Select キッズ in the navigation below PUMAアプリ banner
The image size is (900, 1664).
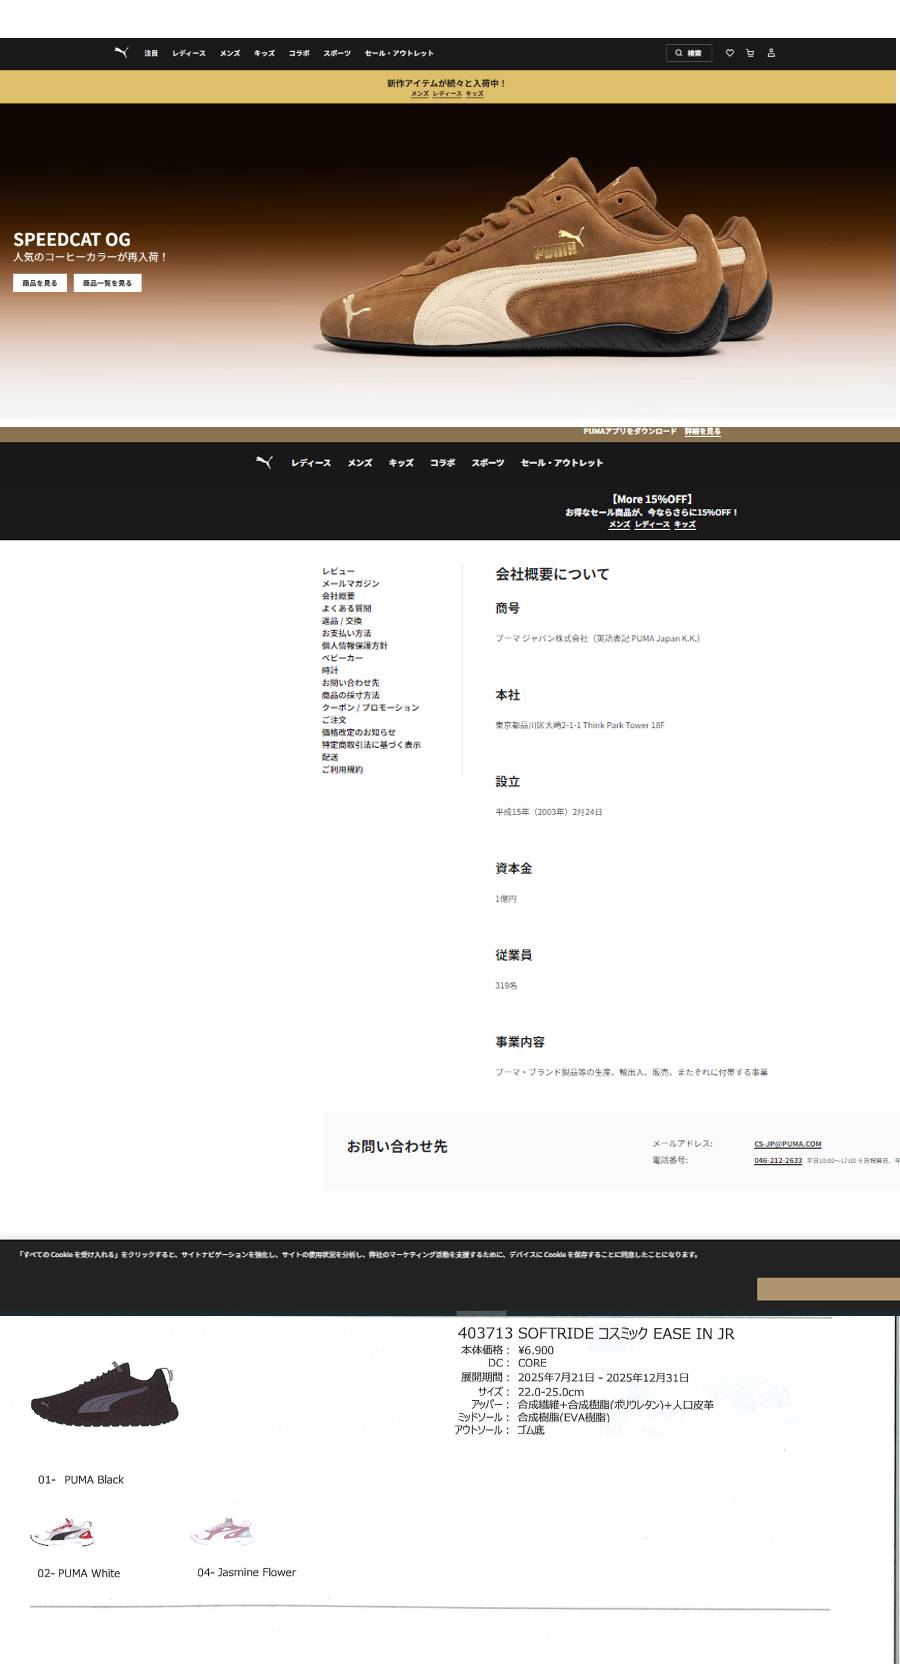[401, 463]
